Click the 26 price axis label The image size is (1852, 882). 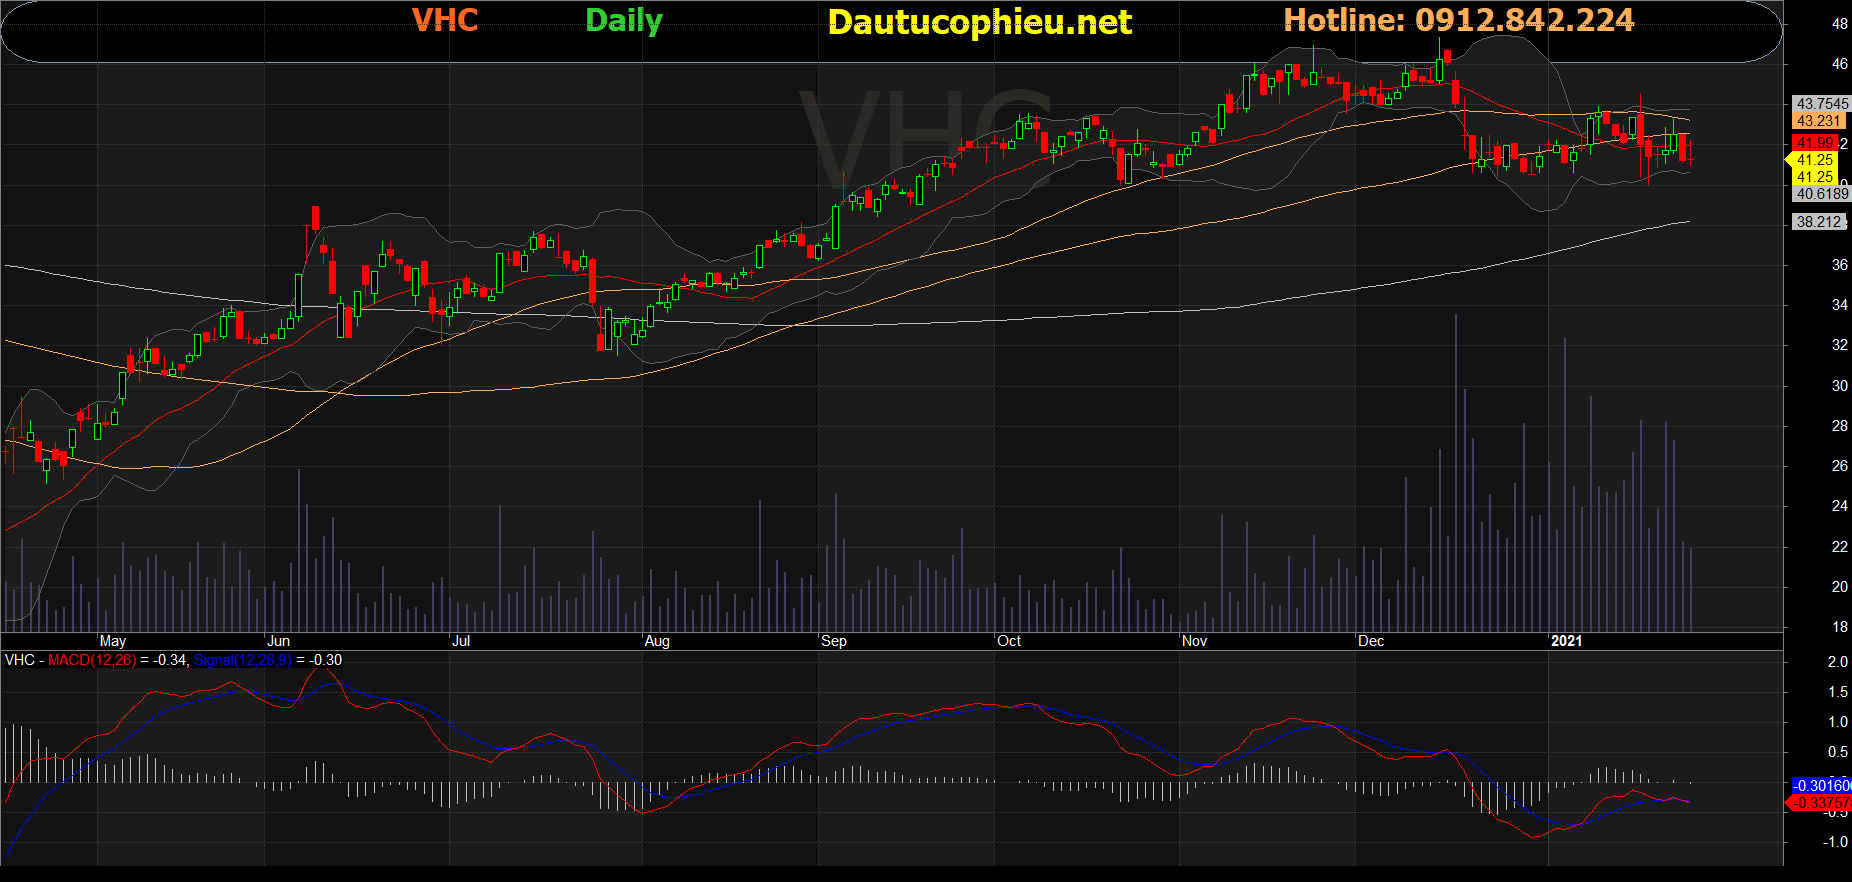click(x=1839, y=466)
